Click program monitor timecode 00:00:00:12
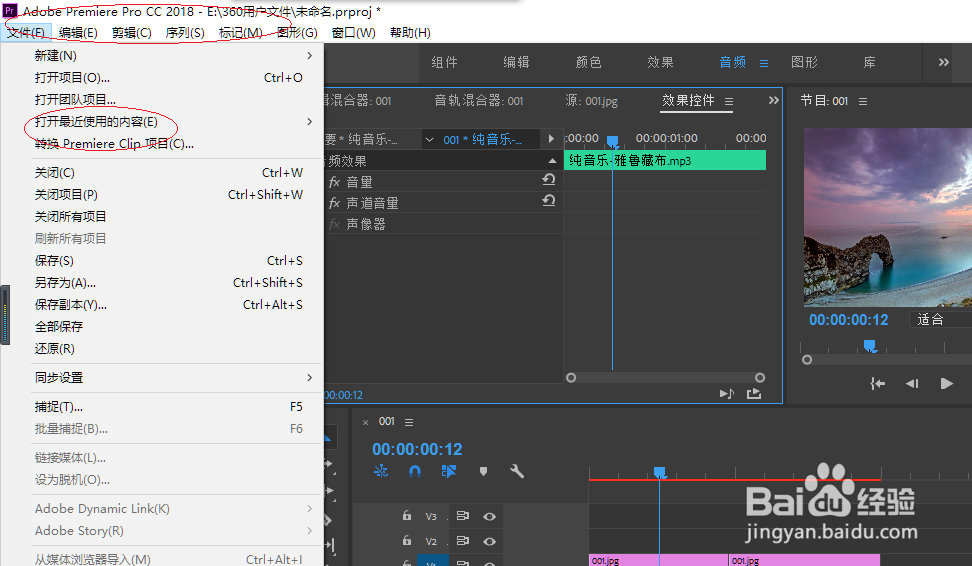The width and height of the screenshot is (972, 566). click(849, 320)
